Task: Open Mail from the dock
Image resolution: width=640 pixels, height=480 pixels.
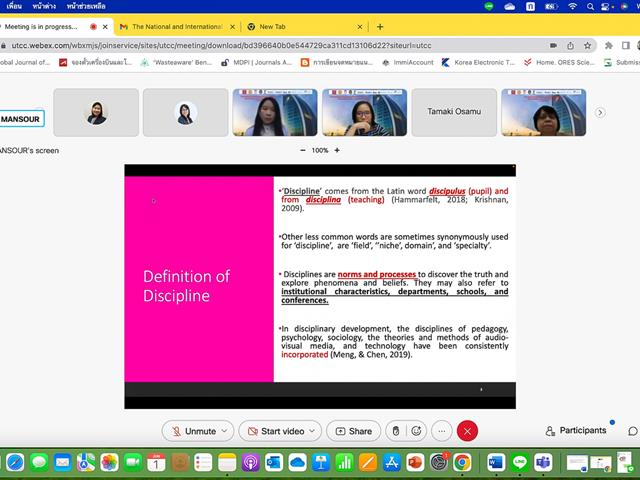Action: tap(62, 462)
